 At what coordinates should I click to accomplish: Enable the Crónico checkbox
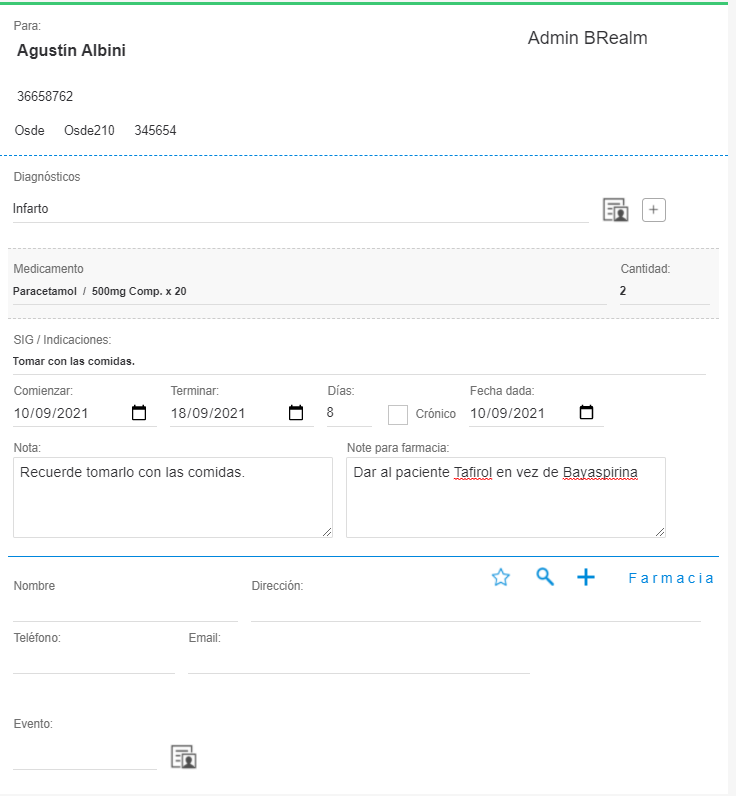tap(398, 414)
